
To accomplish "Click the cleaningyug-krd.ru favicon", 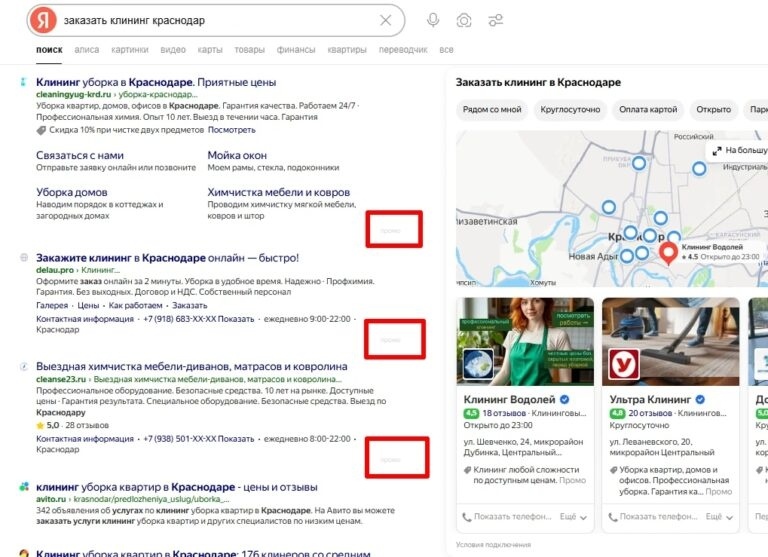I will [23, 82].
